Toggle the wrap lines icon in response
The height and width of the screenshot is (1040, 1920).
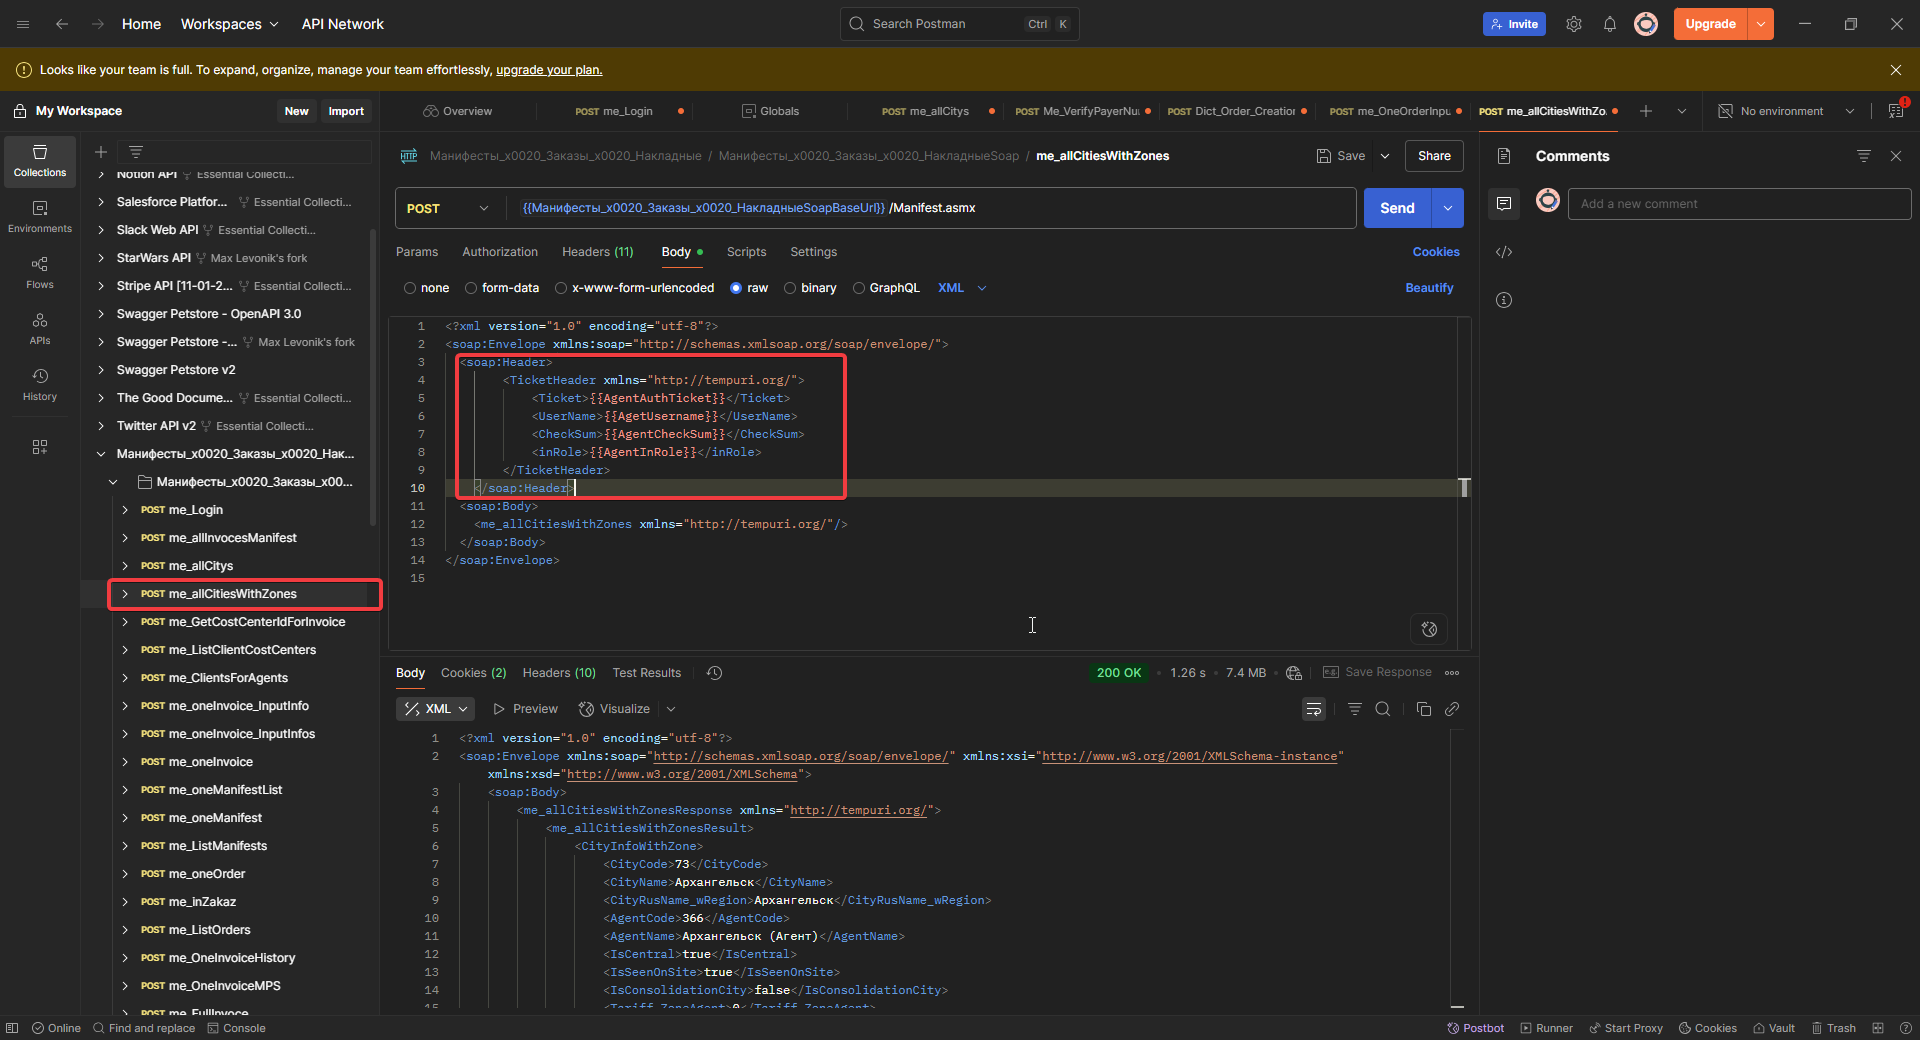(x=1314, y=709)
